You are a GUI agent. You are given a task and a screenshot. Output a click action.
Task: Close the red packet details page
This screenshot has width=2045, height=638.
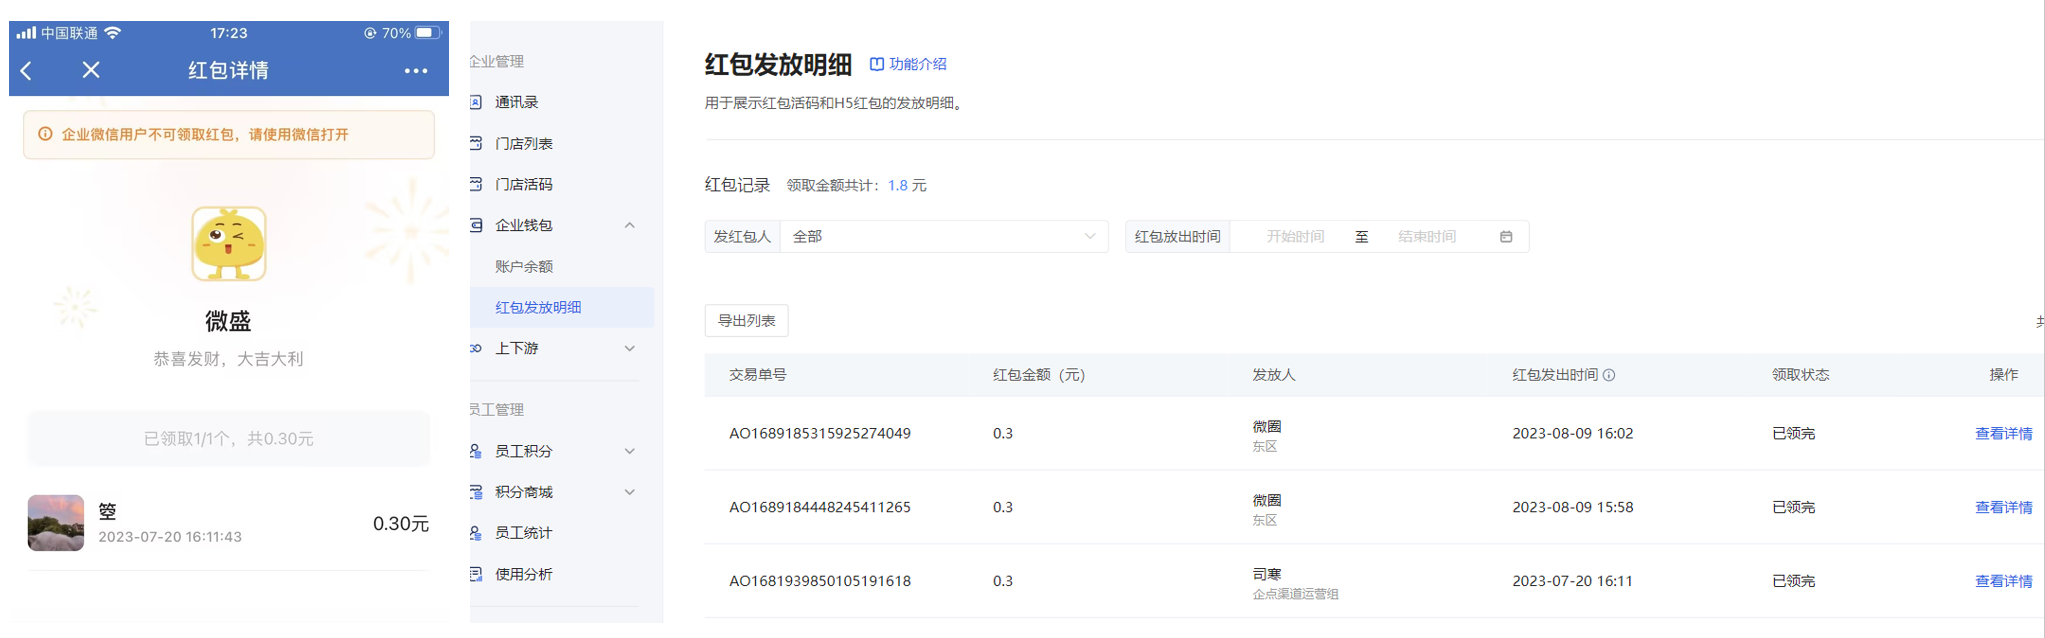click(x=91, y=70)
